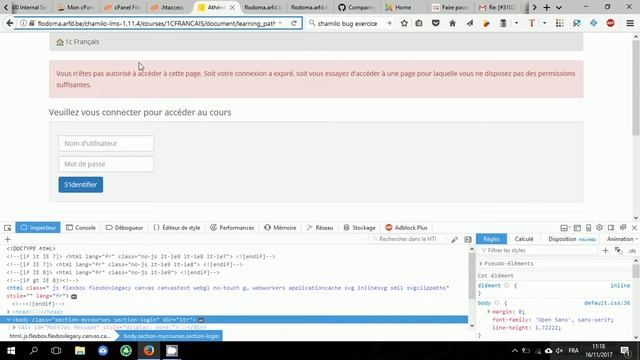The image size is (640, 360).
Task: Expand the head element node
Action: [x=9, y=312]
